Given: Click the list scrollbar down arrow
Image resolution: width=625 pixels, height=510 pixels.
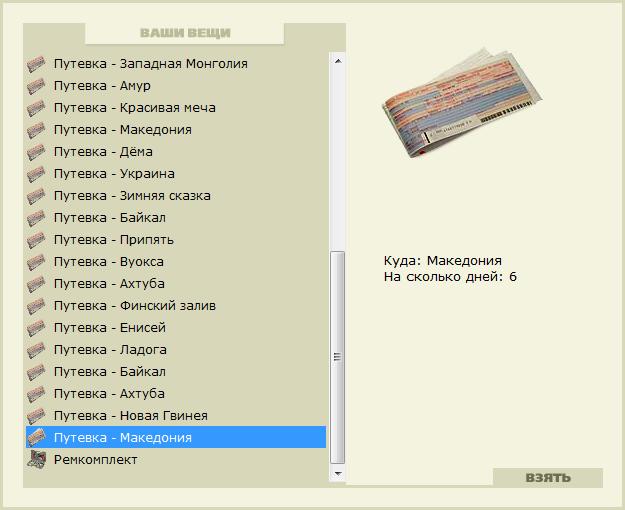Looking at the screenshot, I should click(338, 473).
